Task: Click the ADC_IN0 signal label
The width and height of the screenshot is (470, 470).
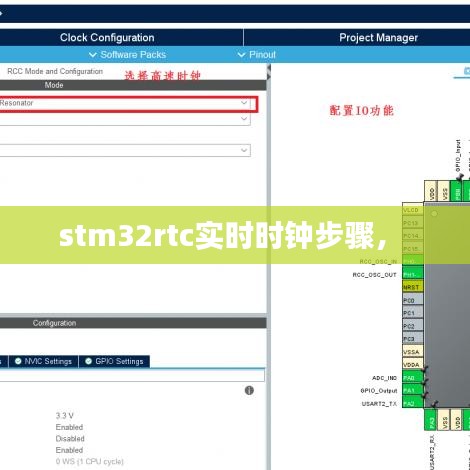Action: [384, 378]
